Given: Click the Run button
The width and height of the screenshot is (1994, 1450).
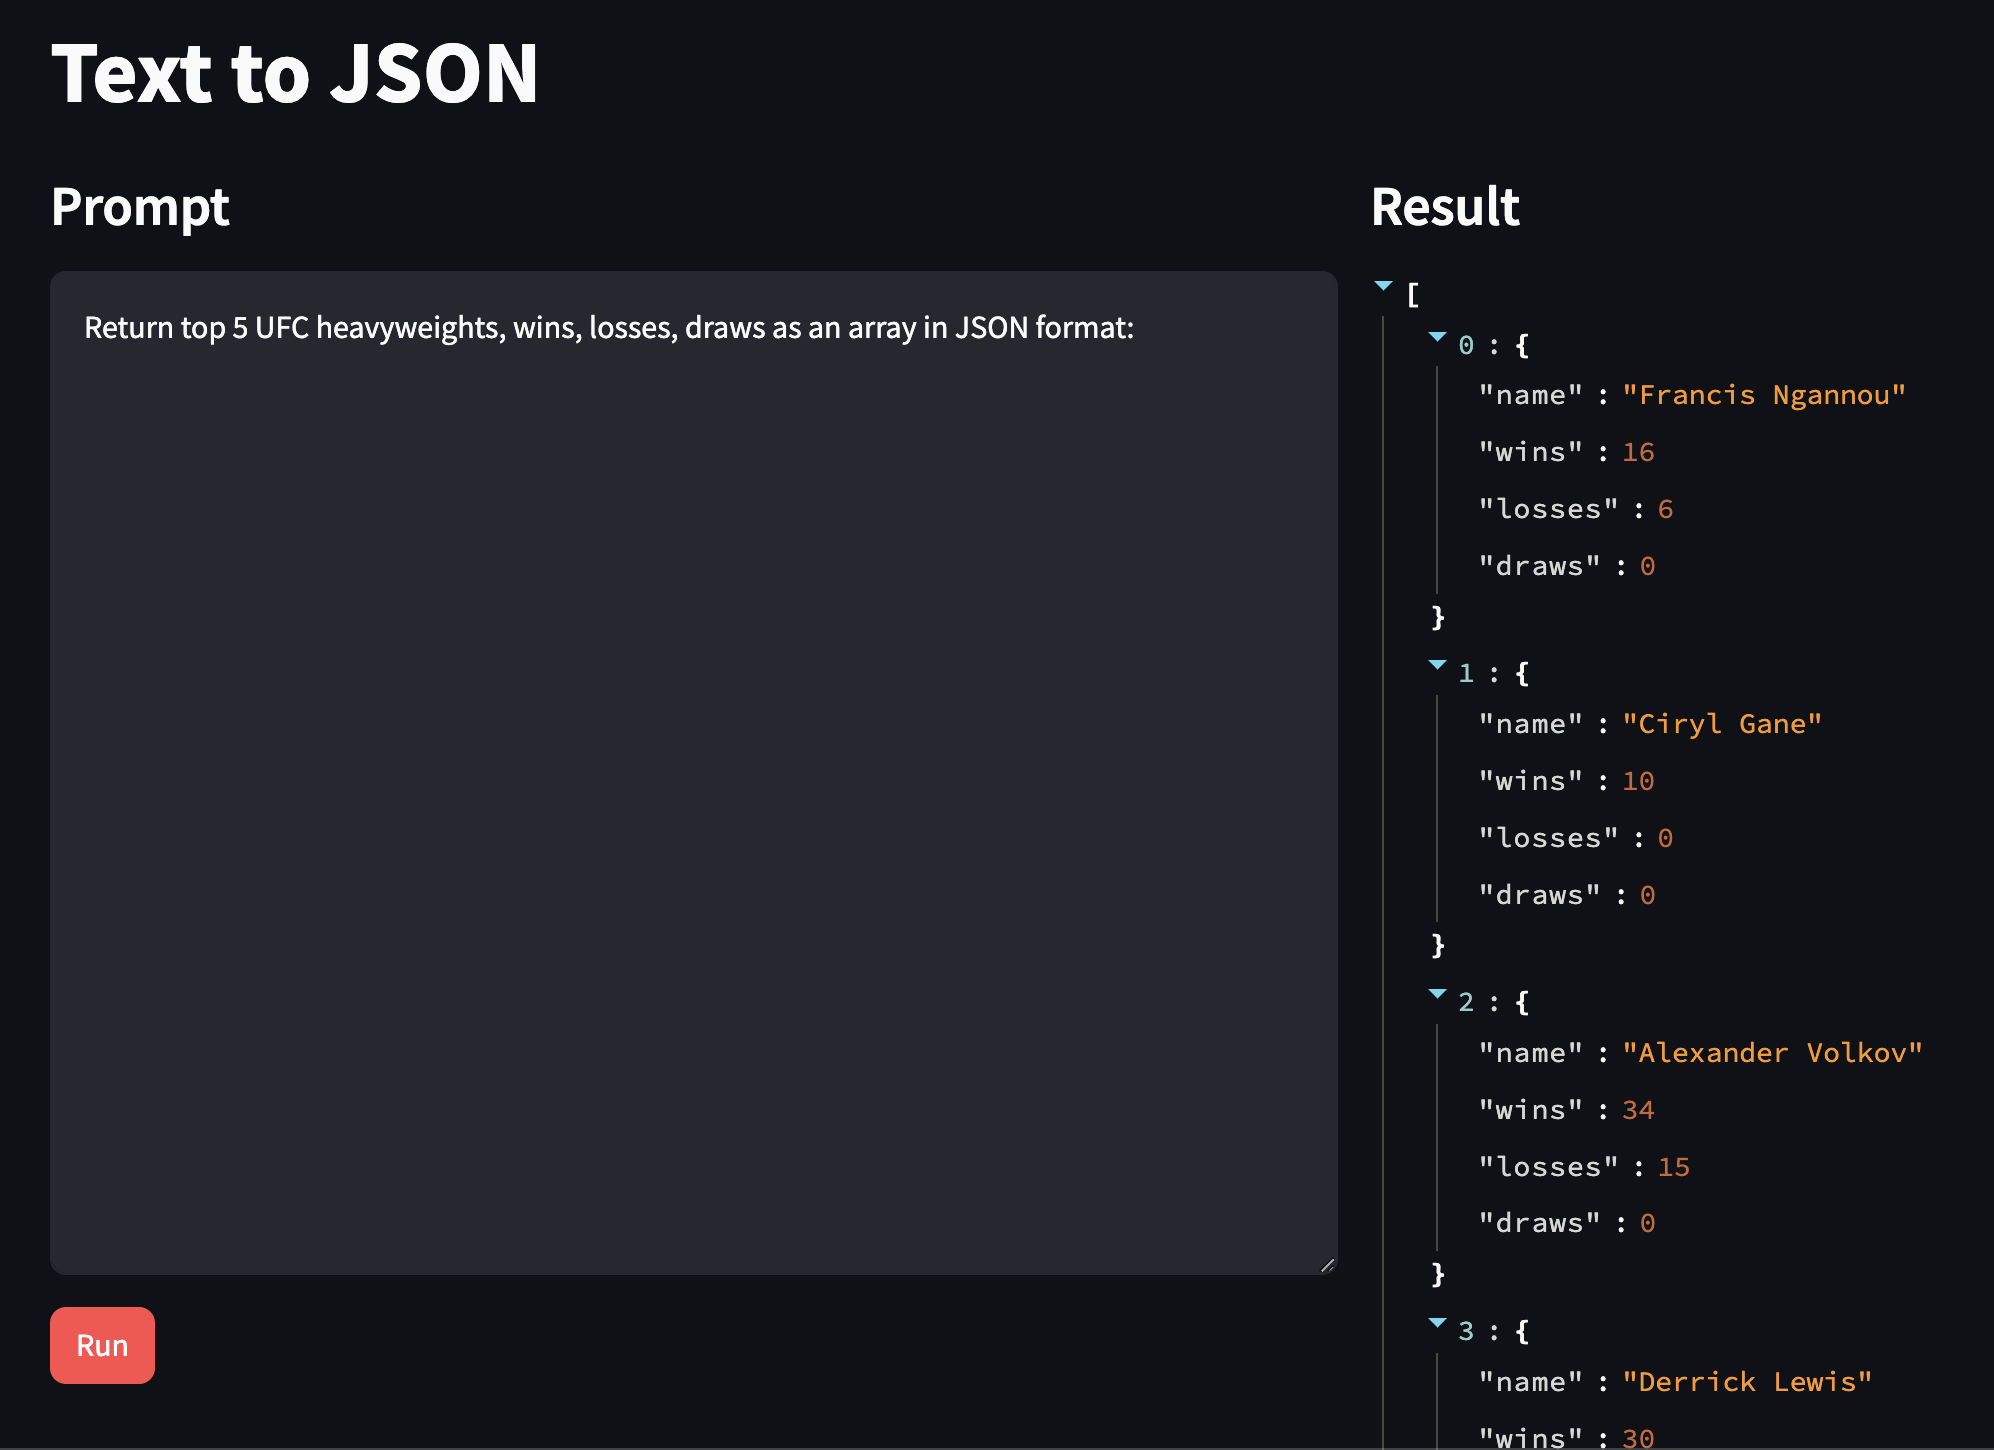Looking at the screenshot, I should (101, 1345).
